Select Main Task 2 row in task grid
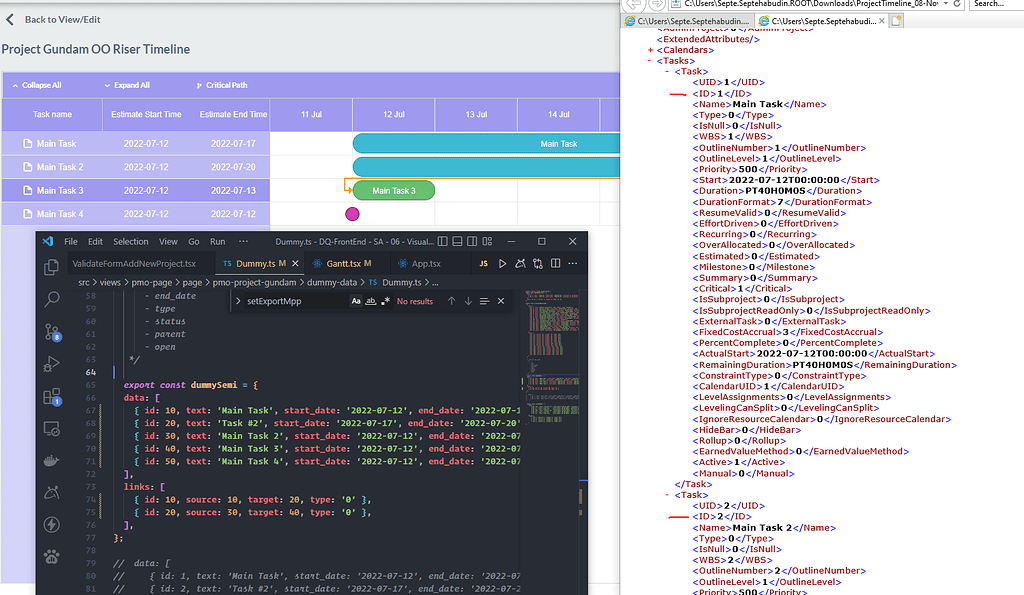 coord(136,167)
